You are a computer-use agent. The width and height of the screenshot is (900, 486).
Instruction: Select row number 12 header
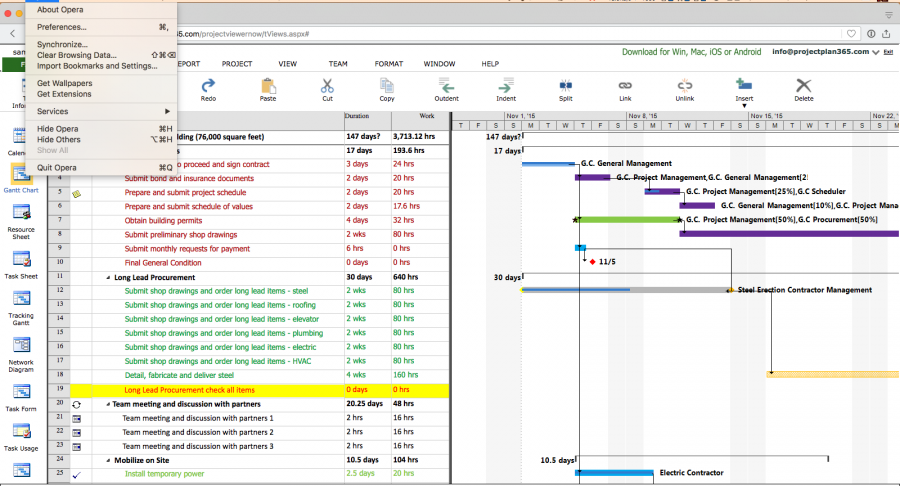coord(59,291)
